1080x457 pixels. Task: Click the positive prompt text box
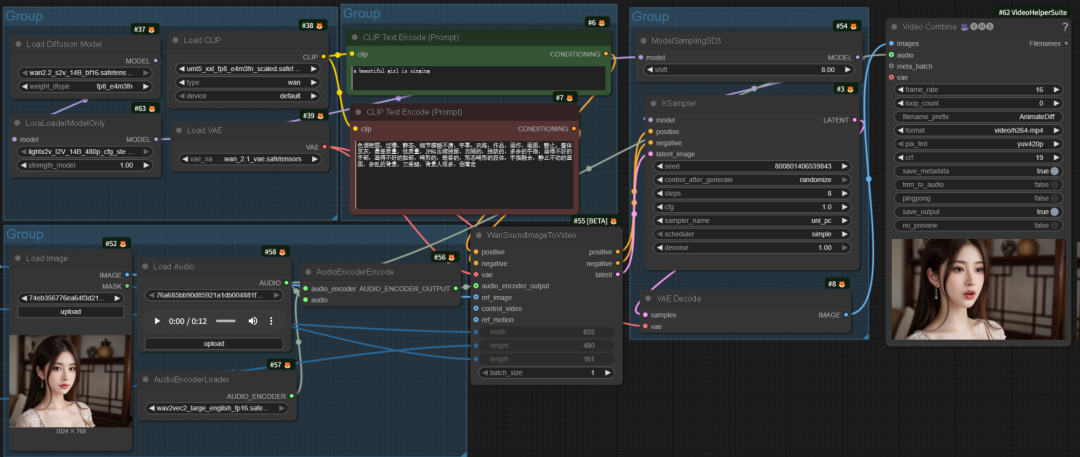click(479, 79)
